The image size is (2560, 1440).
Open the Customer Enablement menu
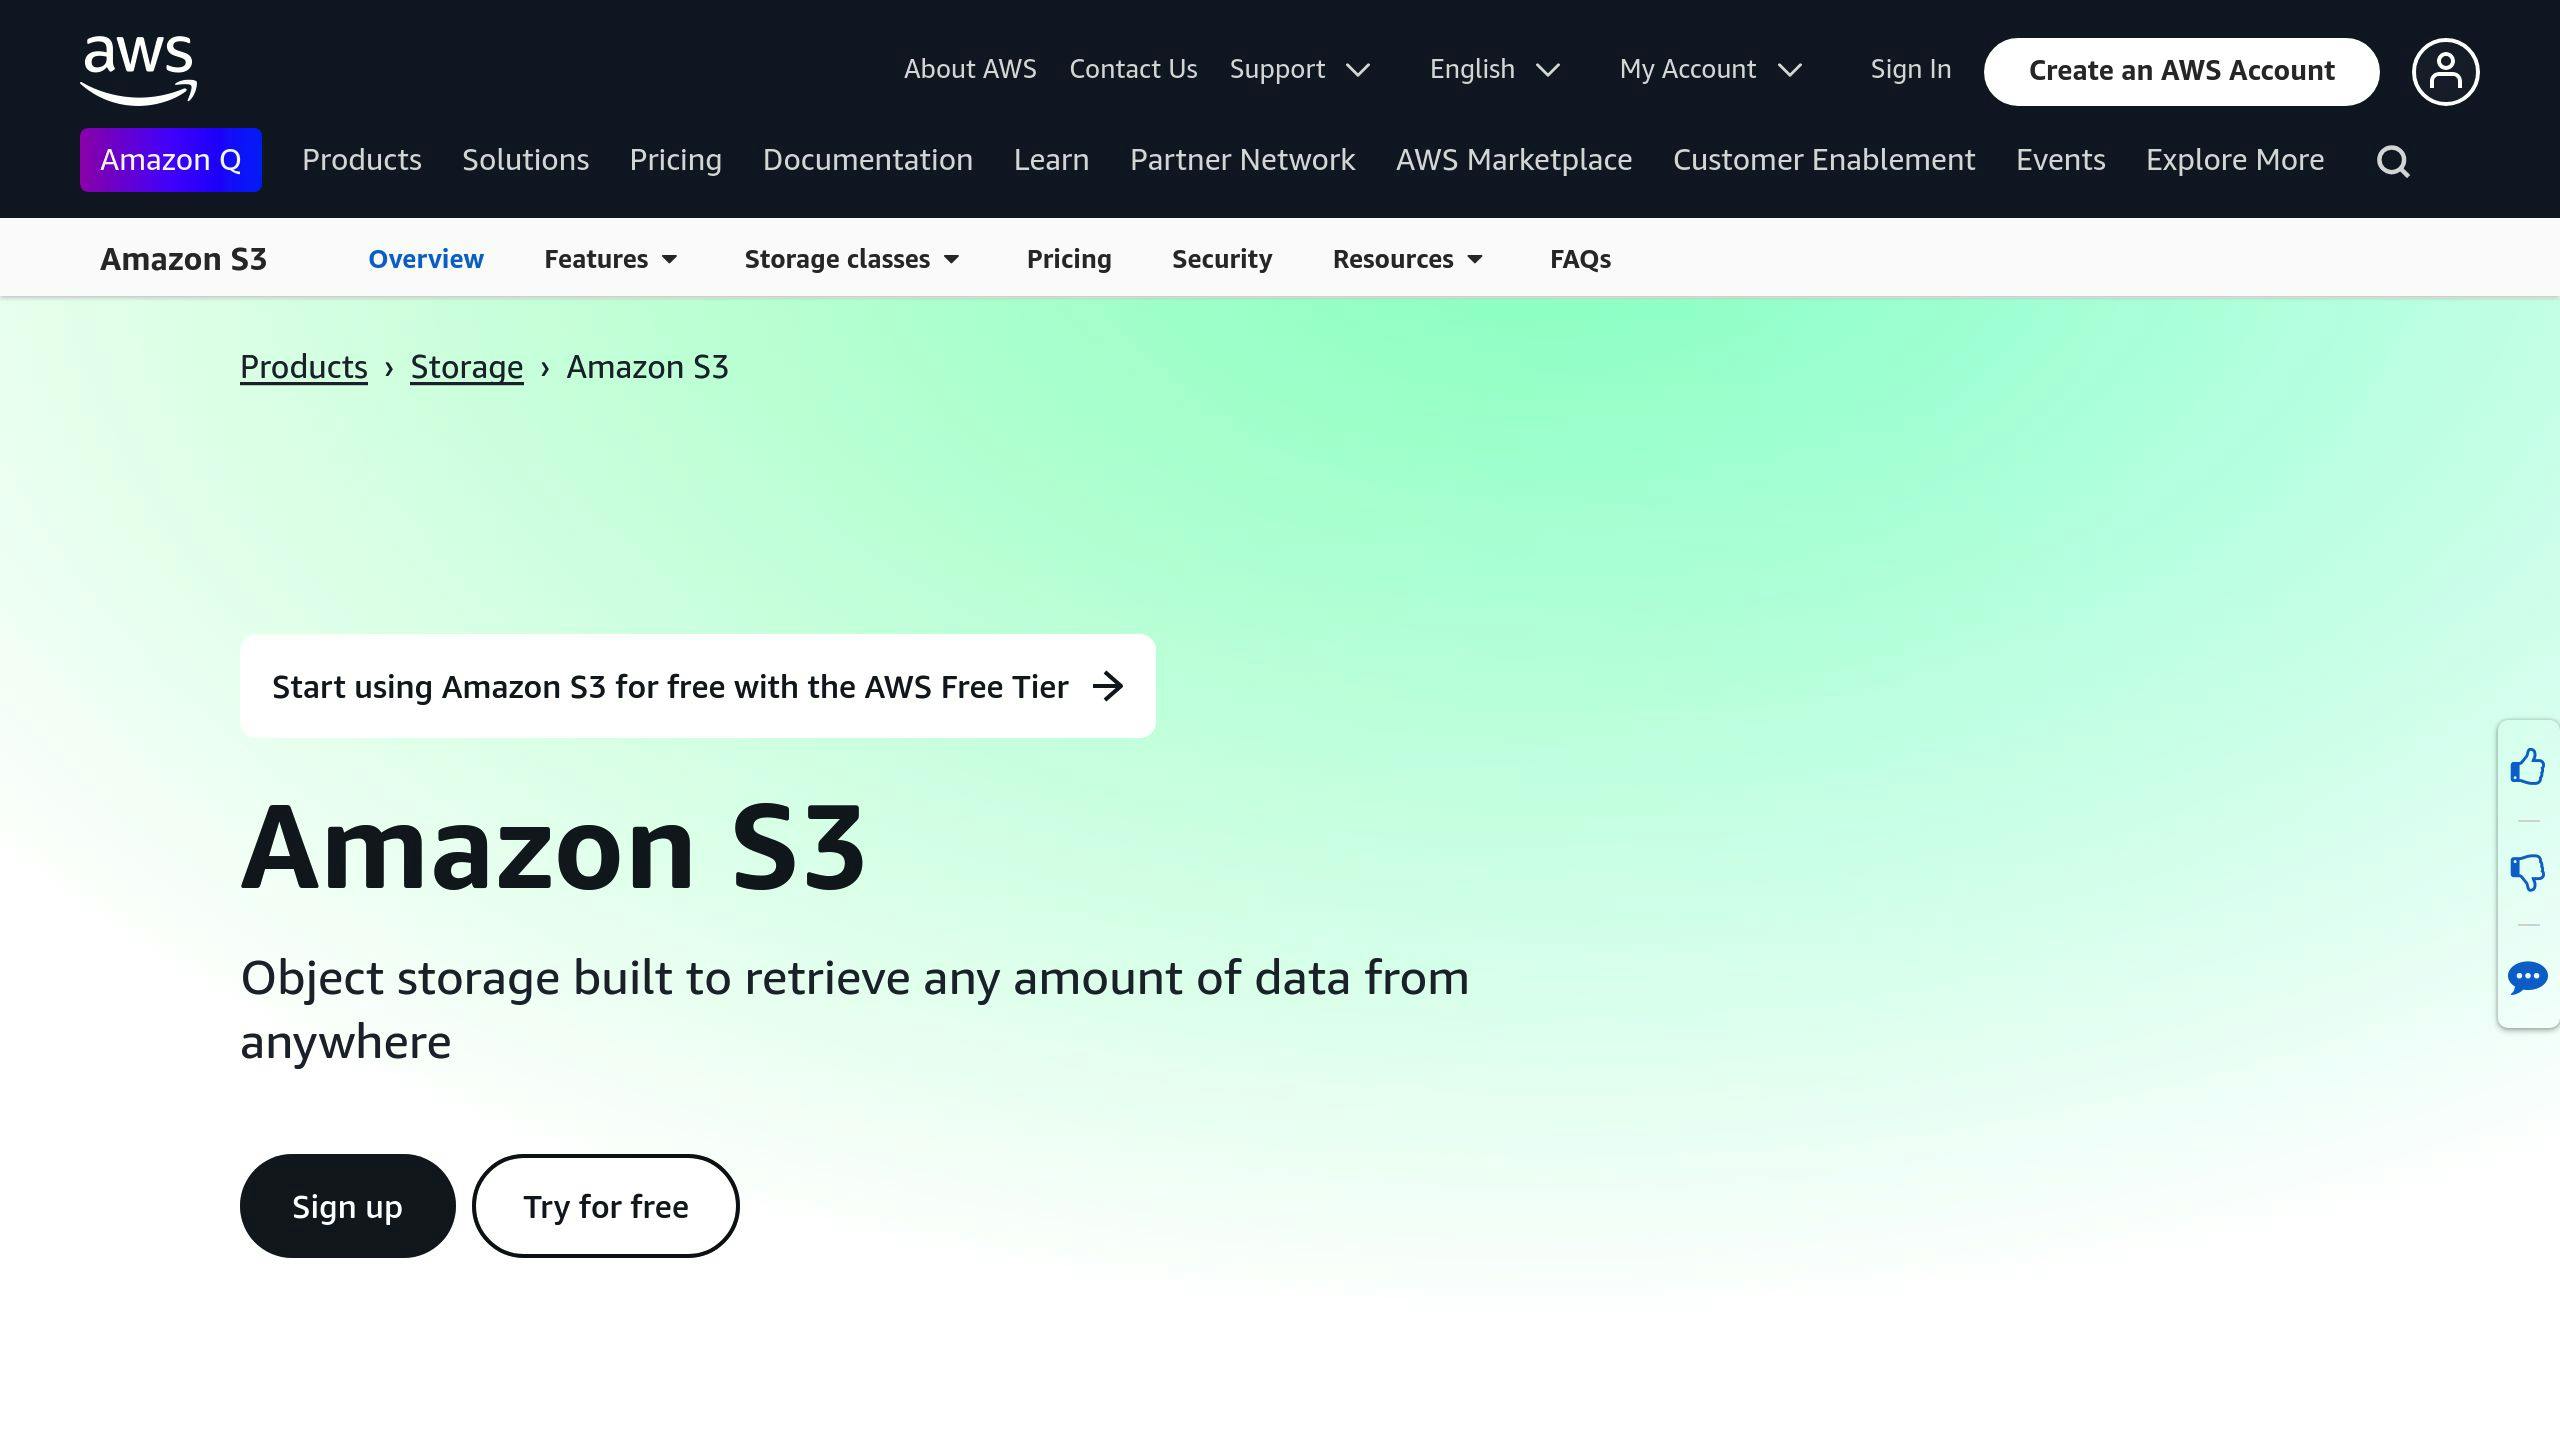1824,160
